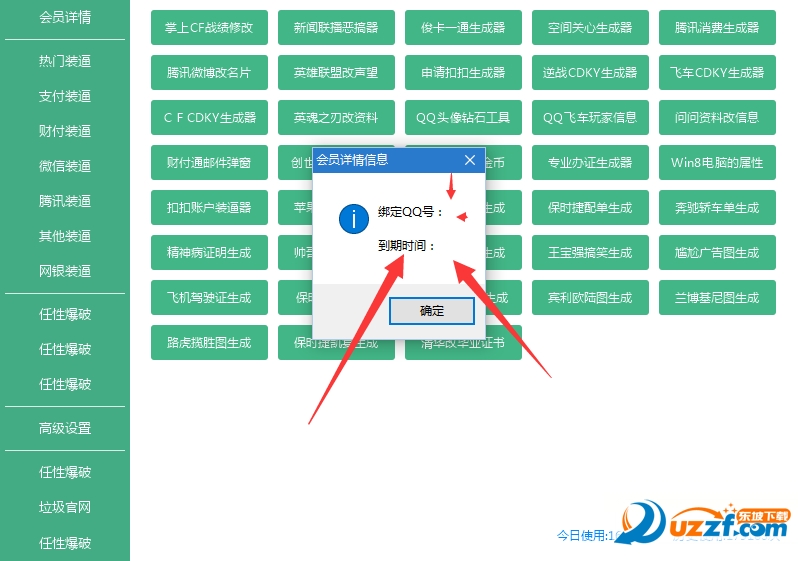Viewport: 798px width, 561px height.
Task: Click the 会员详情信息 dialog title bar
Action: [x=398, y=160]
